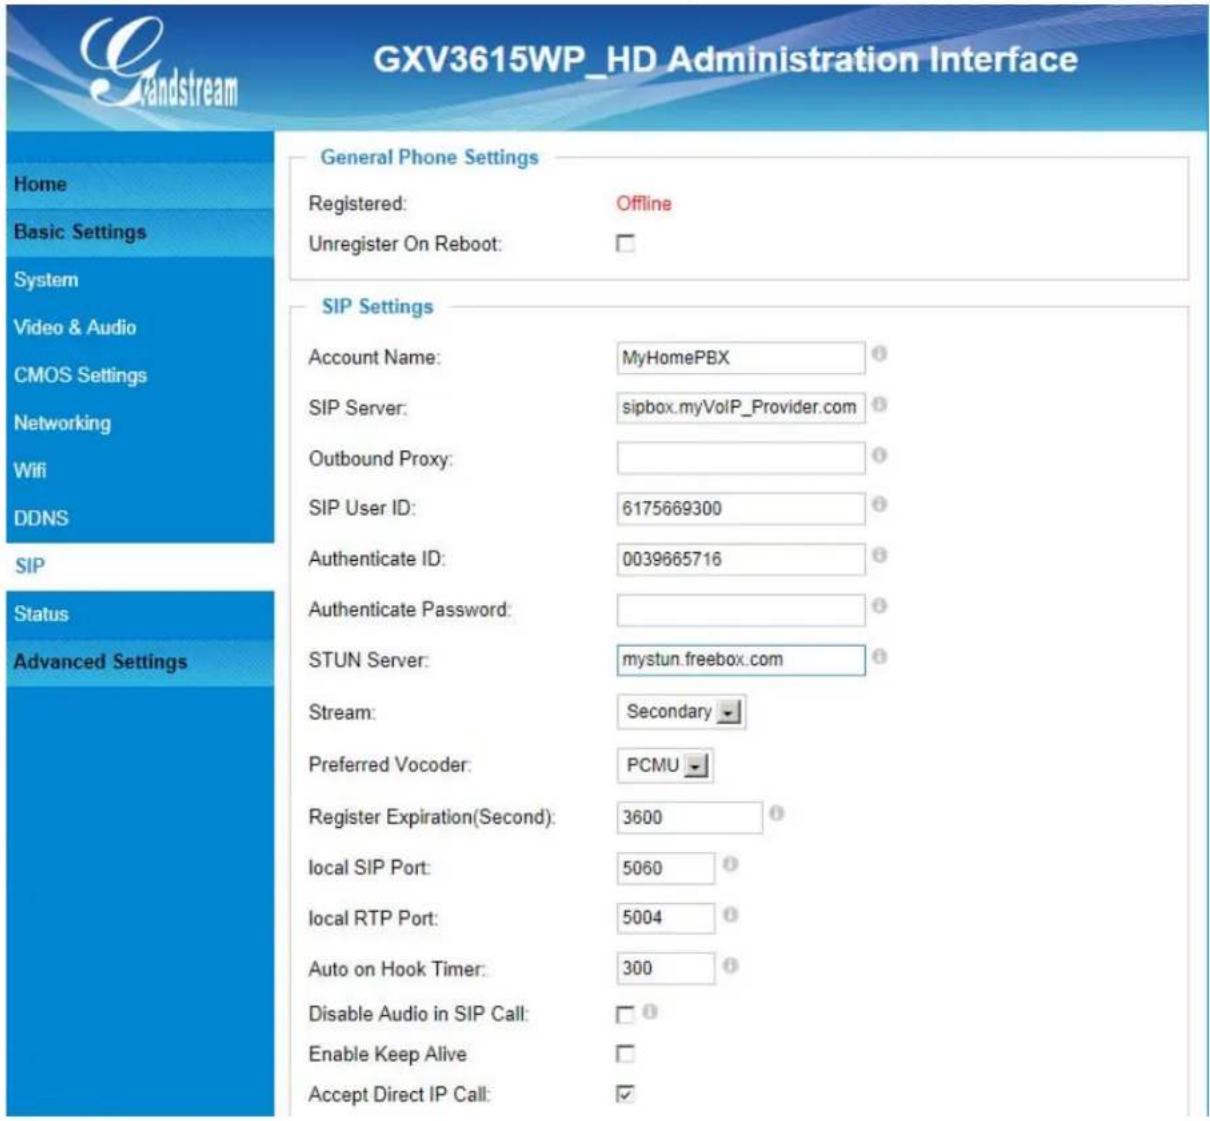Click the local SIP Port field
Screen dimensions: 1210x1121
pos(666,868)
